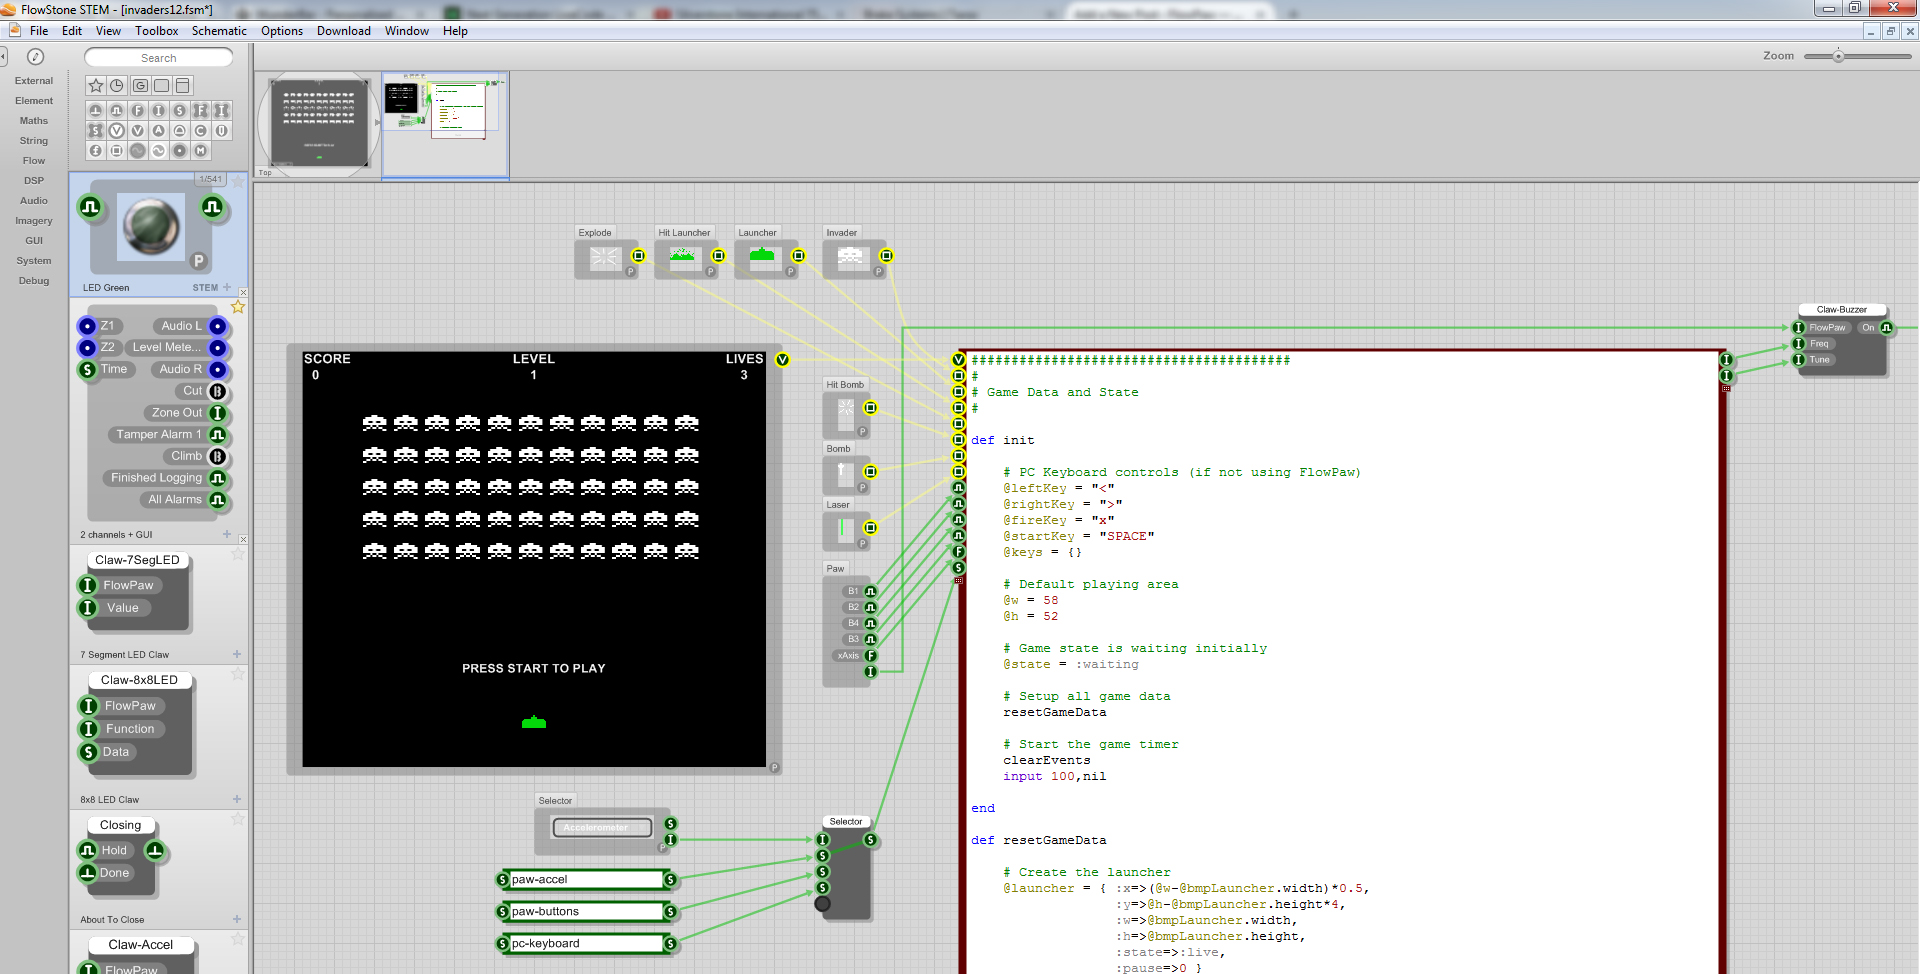Open properties P of Invader module
Screen dimensions: 1920x974
pos(878,271)
